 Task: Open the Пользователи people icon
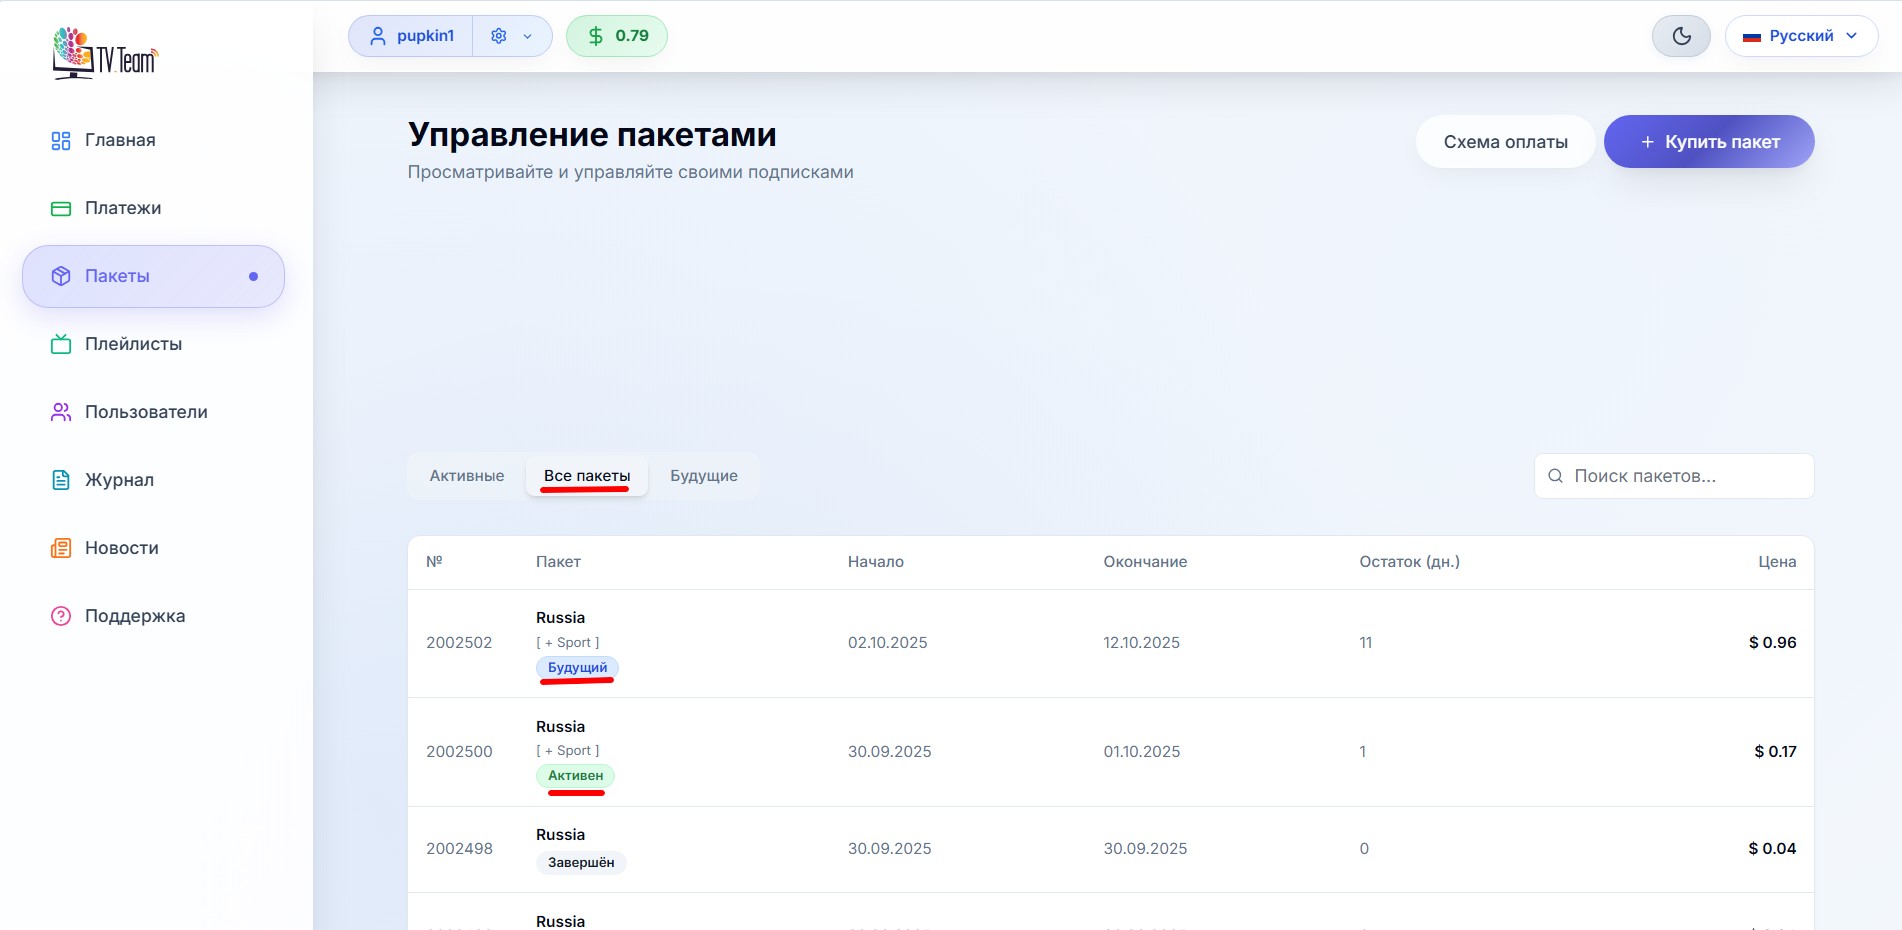point(61,413)
